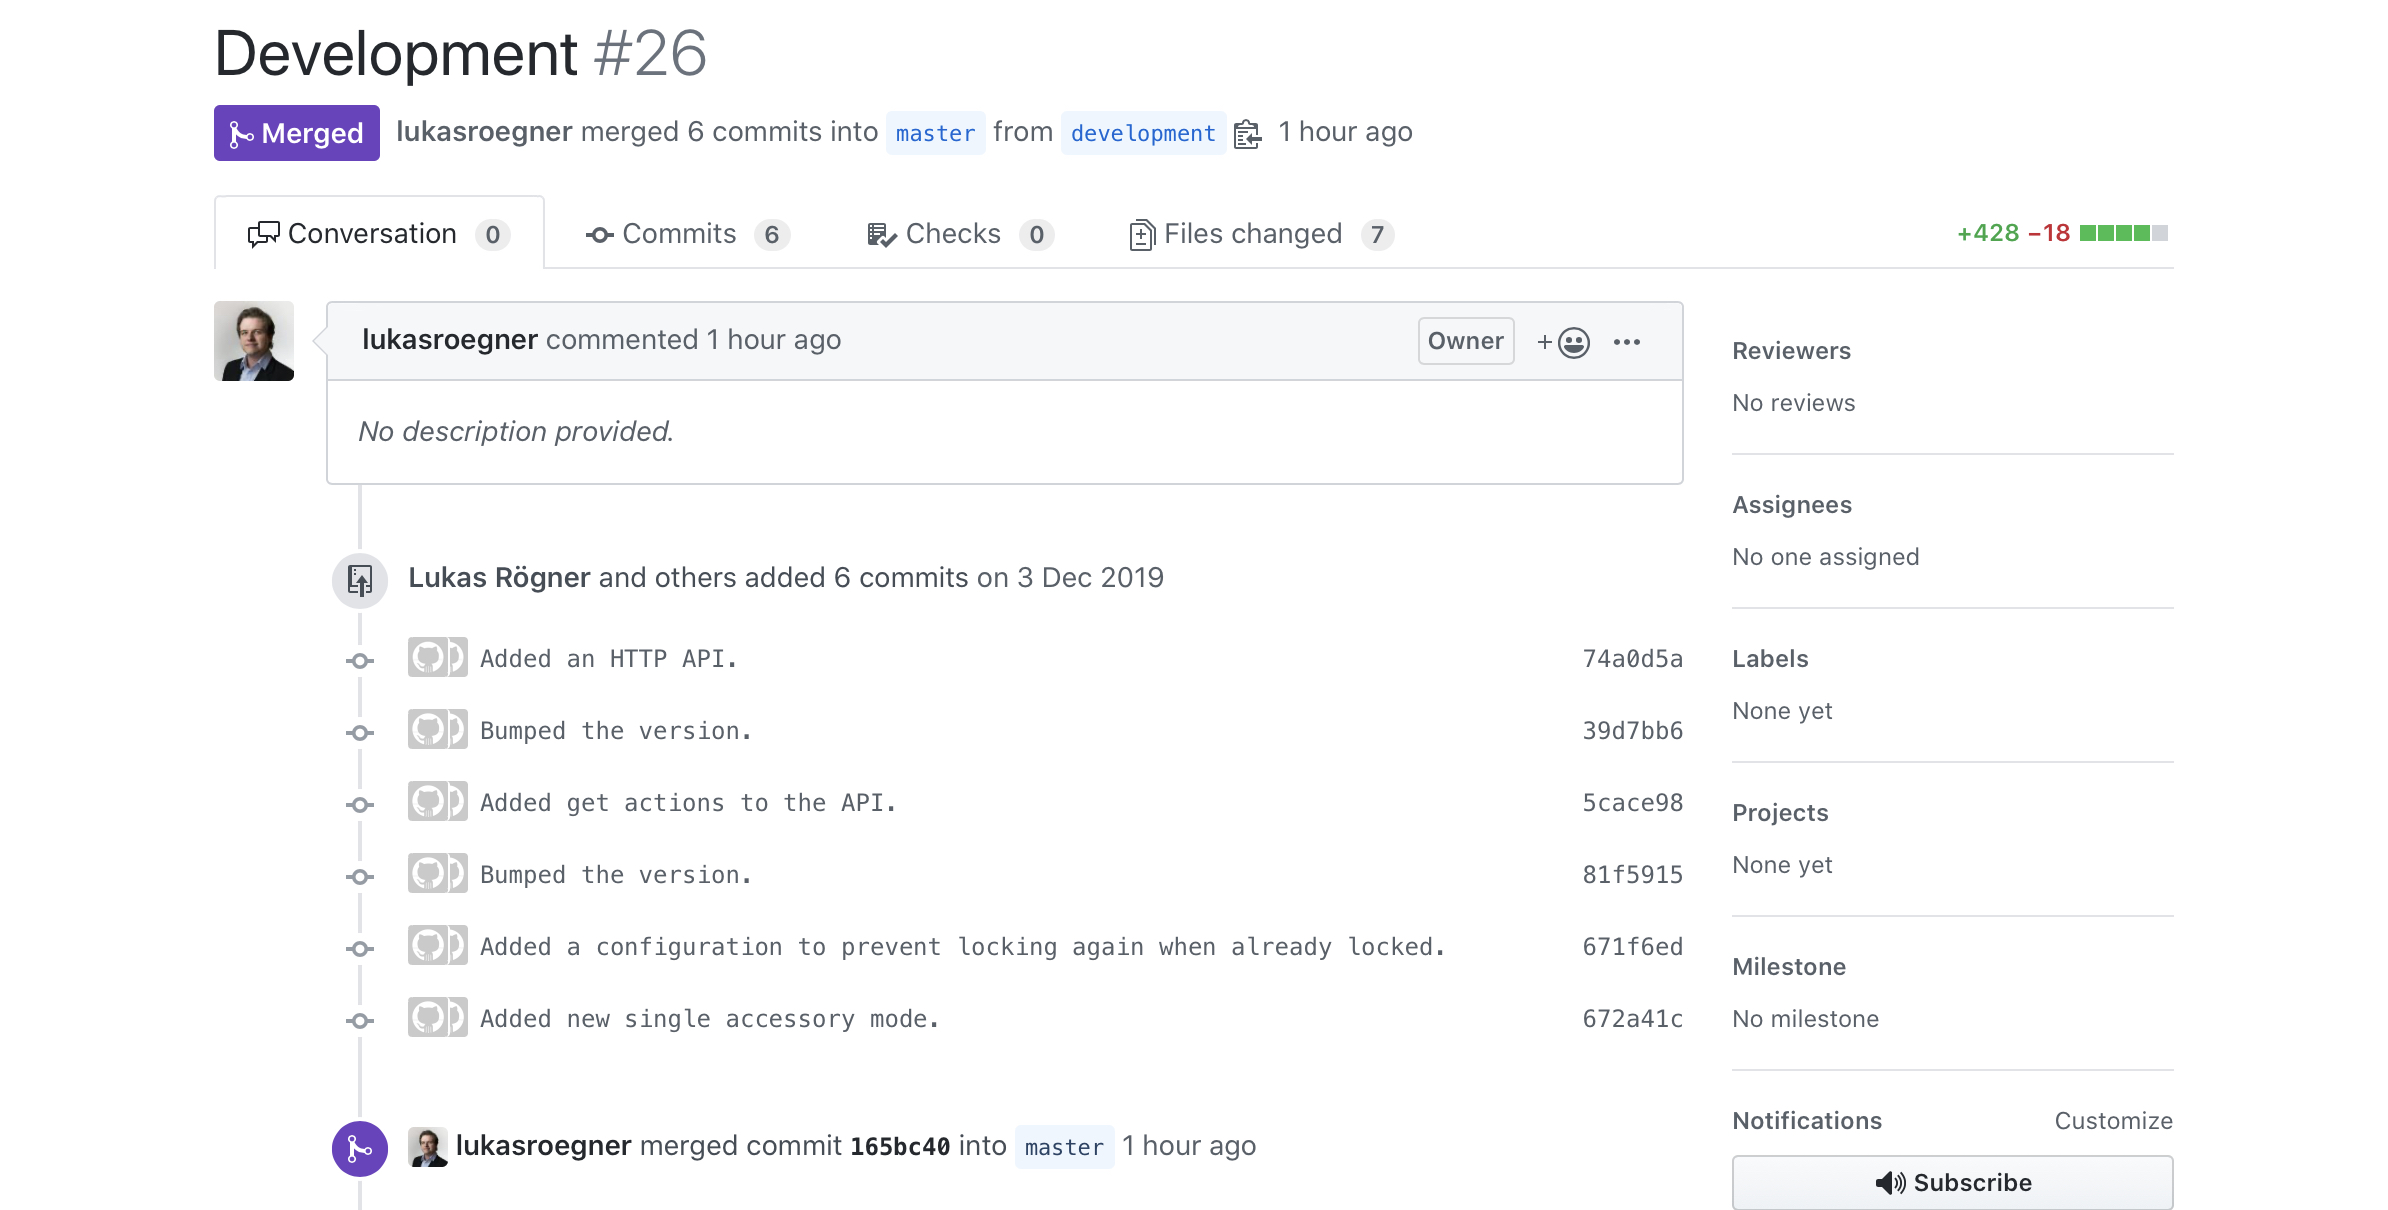Click the commits-pushed timeline icon
The height and width of the screenshot is (1210, 2388).
pyautogui.click(x=360, y=580)
